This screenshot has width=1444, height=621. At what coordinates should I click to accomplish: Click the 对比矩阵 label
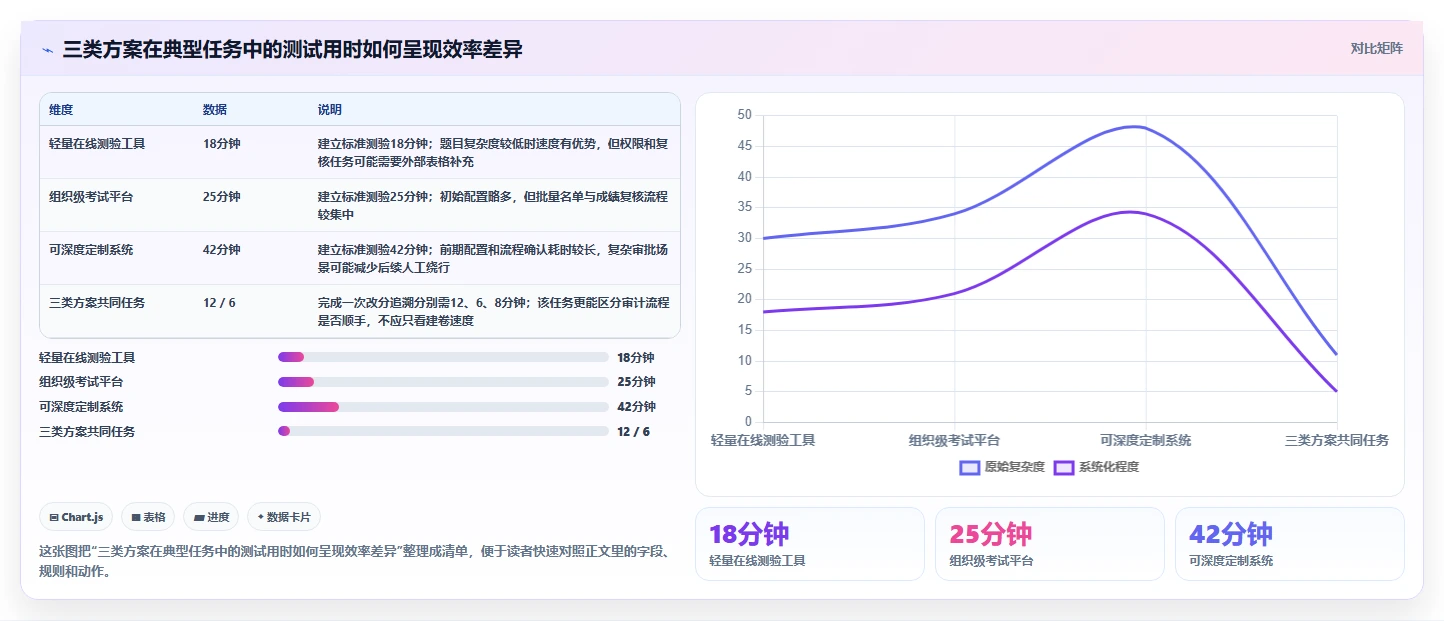[x=1376, y=48]
